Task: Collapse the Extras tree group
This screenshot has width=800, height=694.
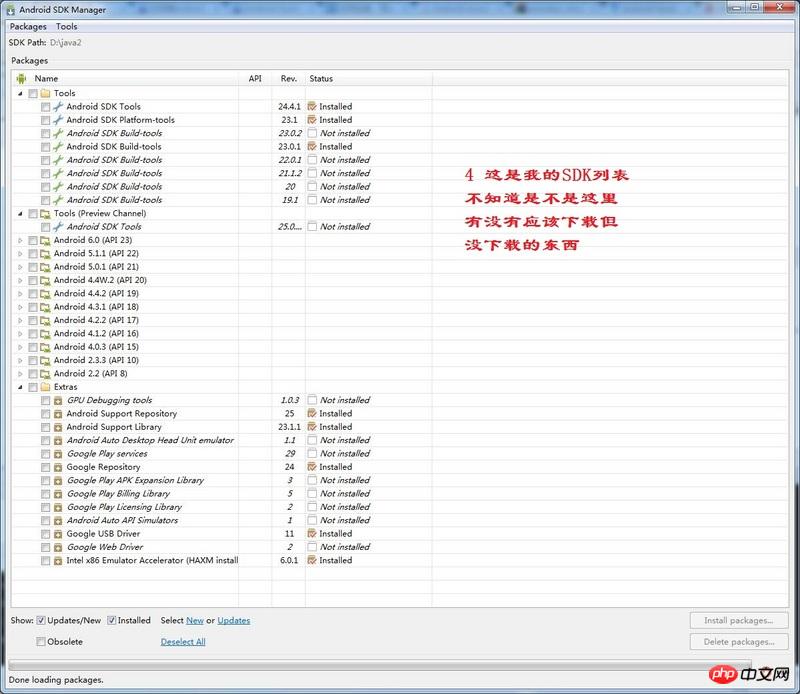Action: pyautogui.click(x=20, y=387)
